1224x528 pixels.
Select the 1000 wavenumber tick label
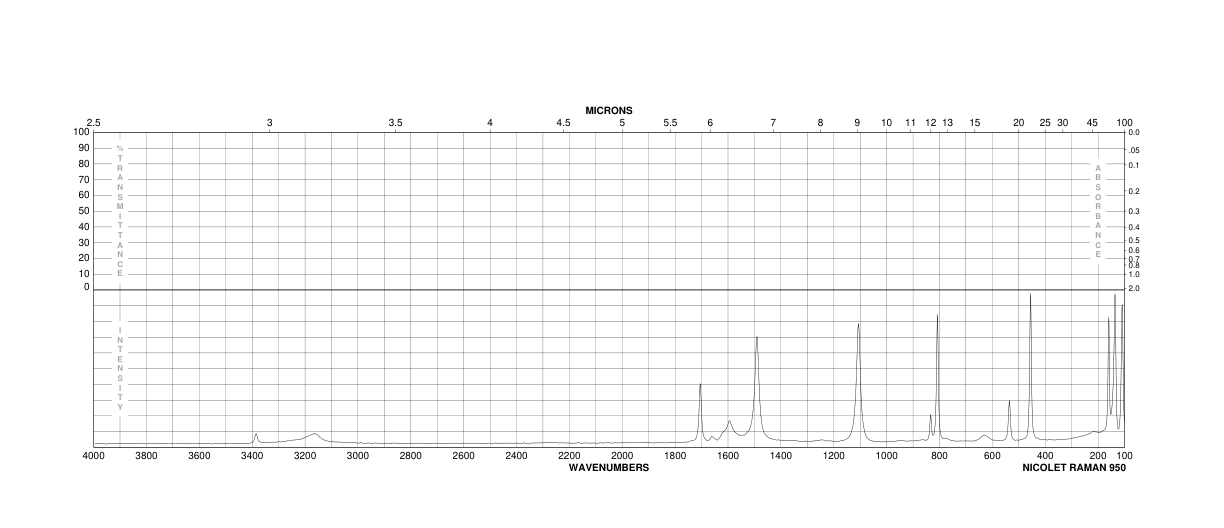tap(886, 456)
